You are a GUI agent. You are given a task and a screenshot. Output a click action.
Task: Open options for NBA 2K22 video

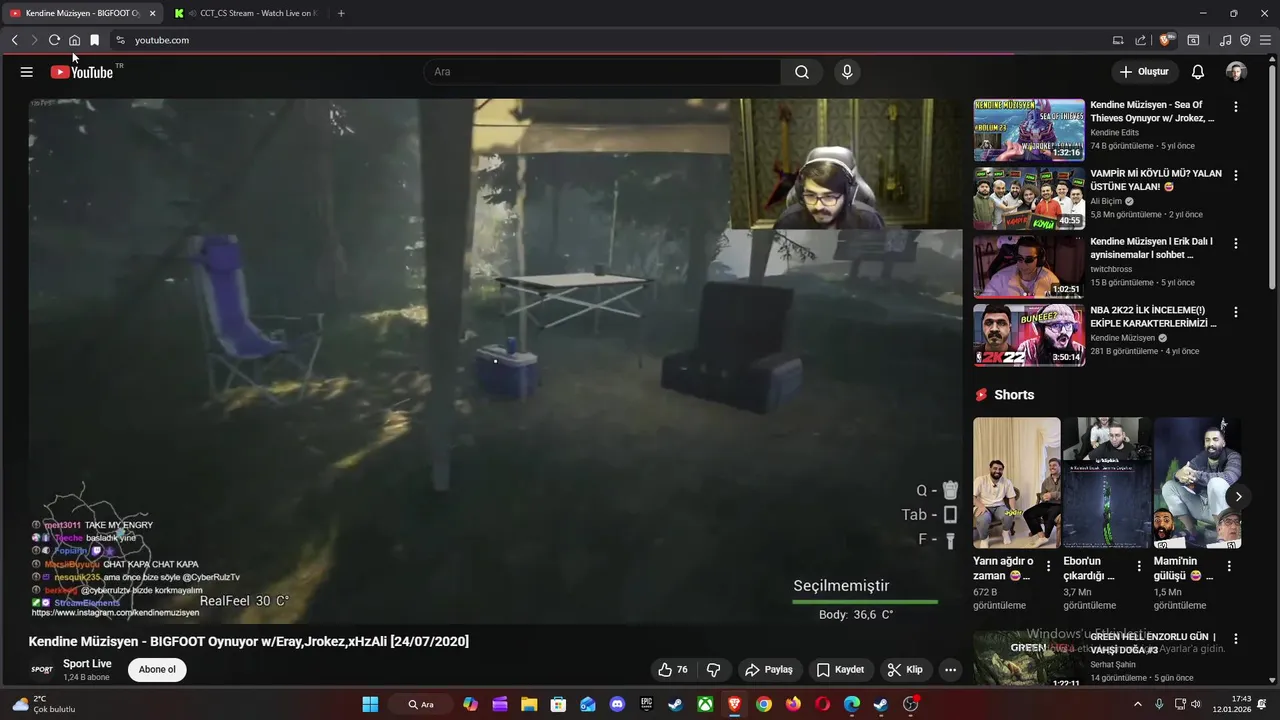[x=1236, y=312]
